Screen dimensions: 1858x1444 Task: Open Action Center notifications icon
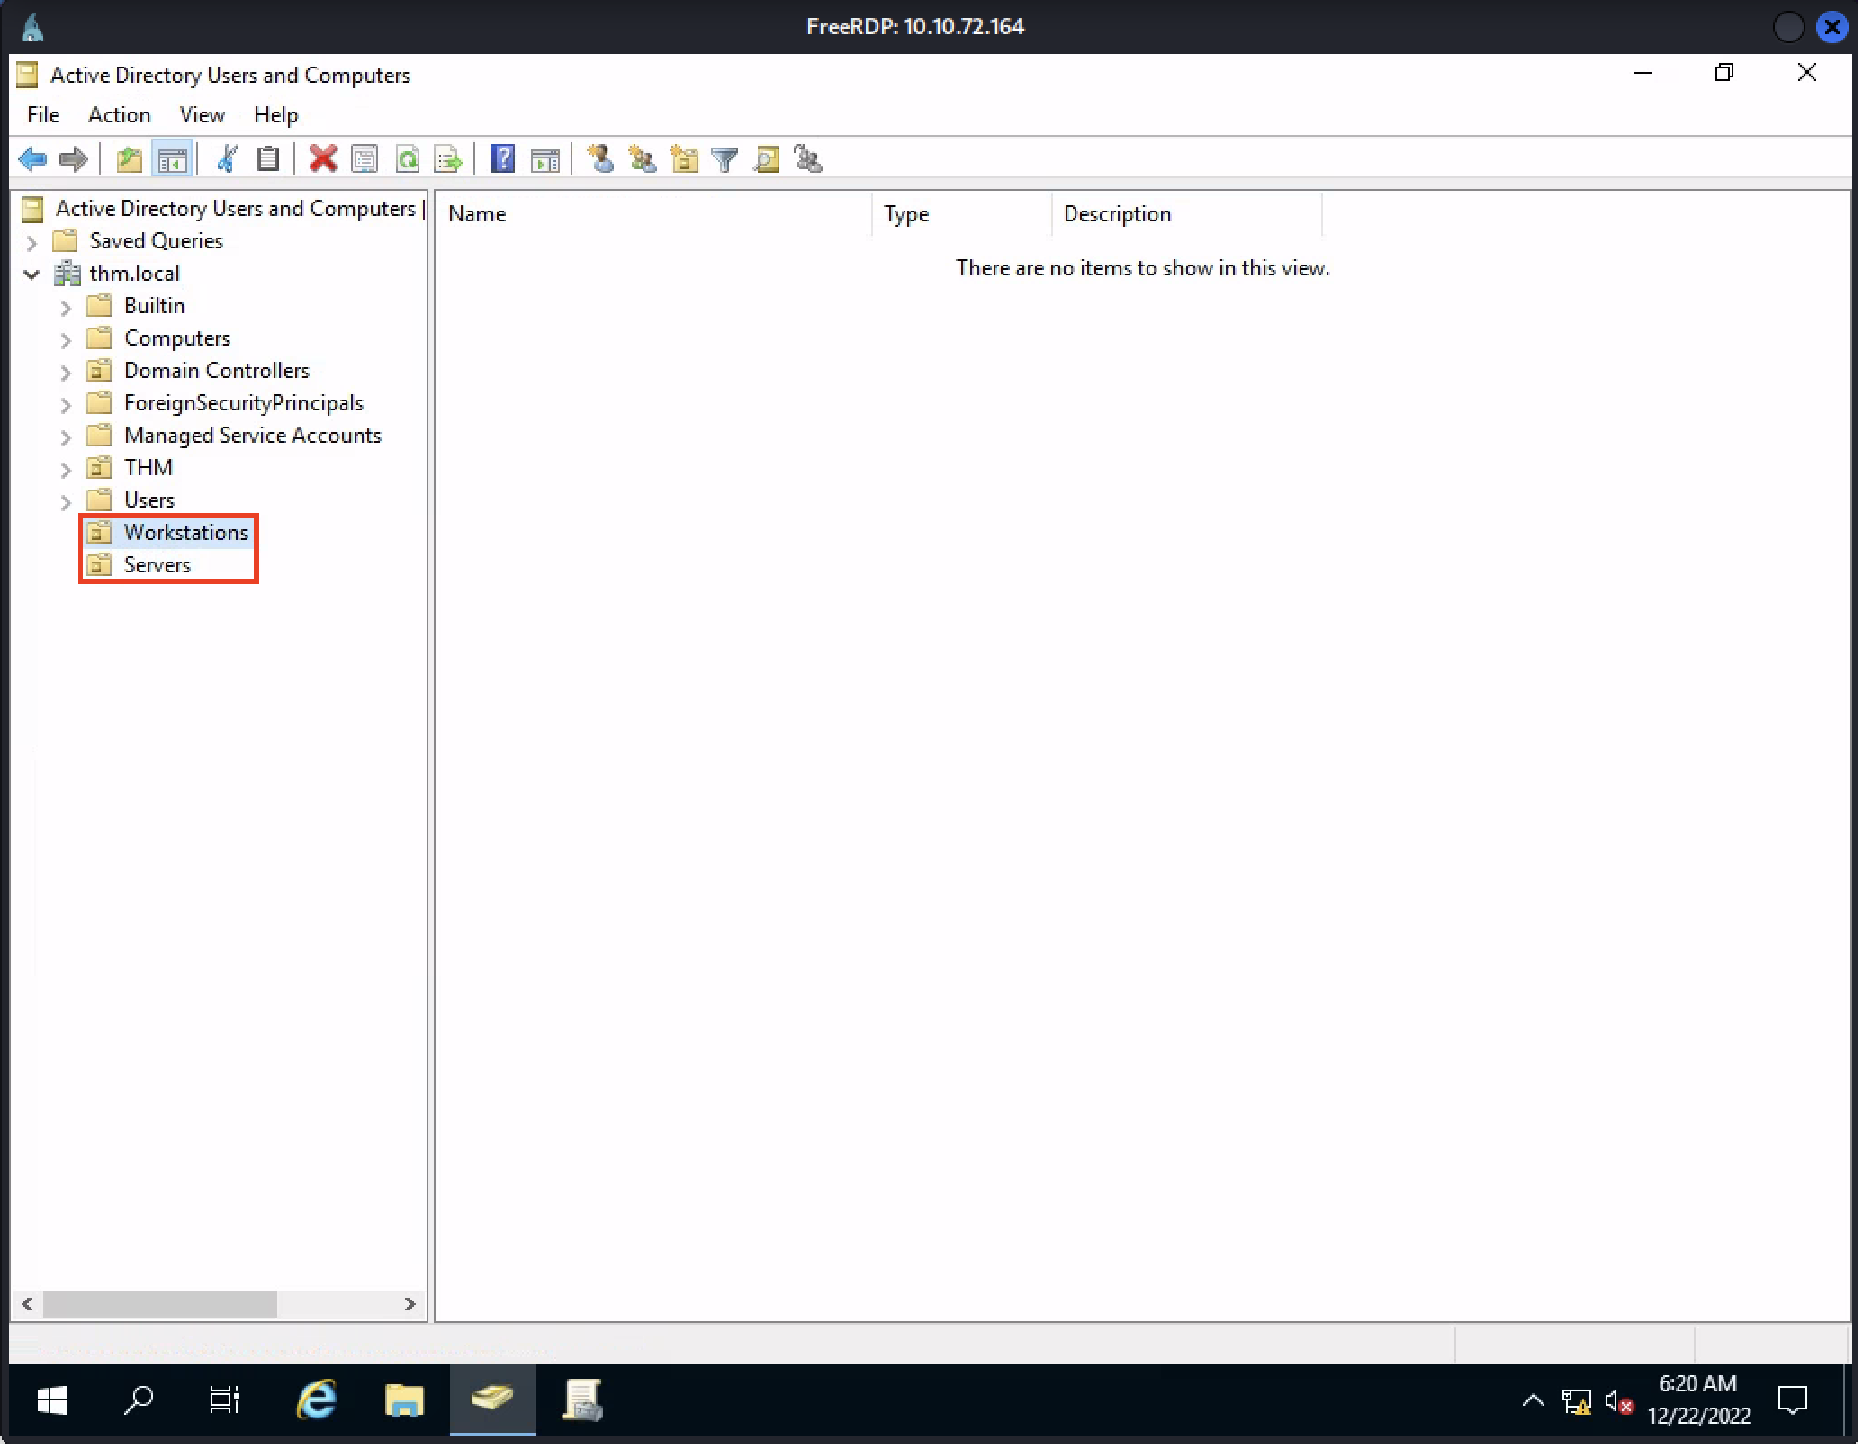[1793, 1400]
